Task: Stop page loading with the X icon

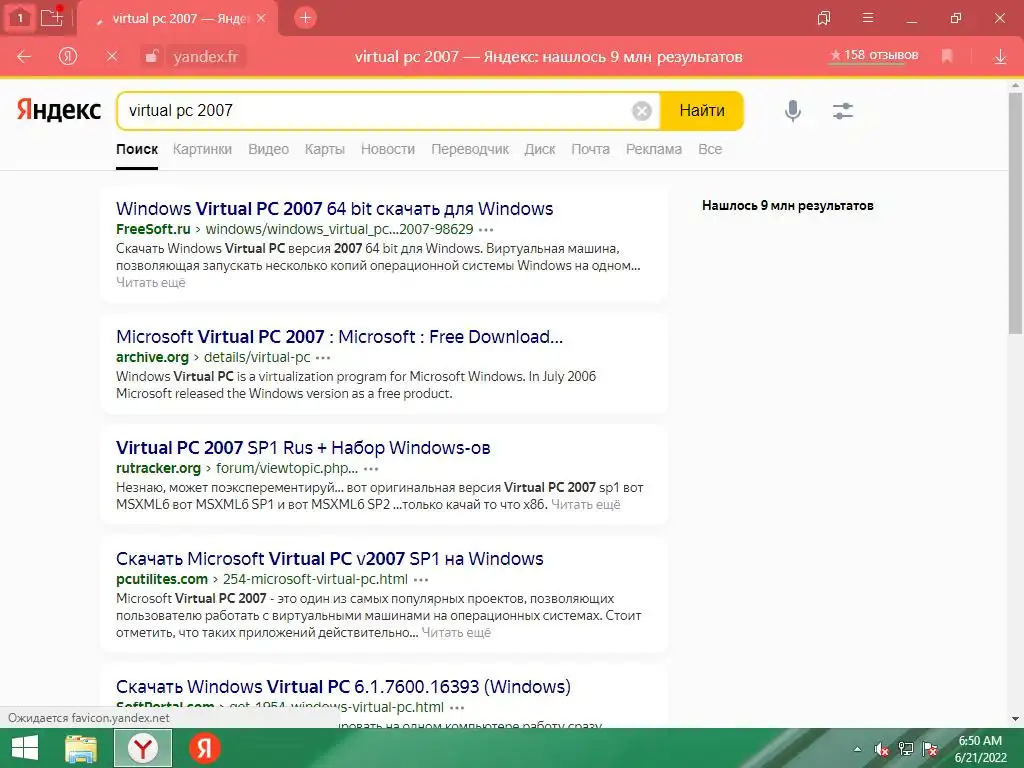Action: pyautogui.click(x=112, y=57)
